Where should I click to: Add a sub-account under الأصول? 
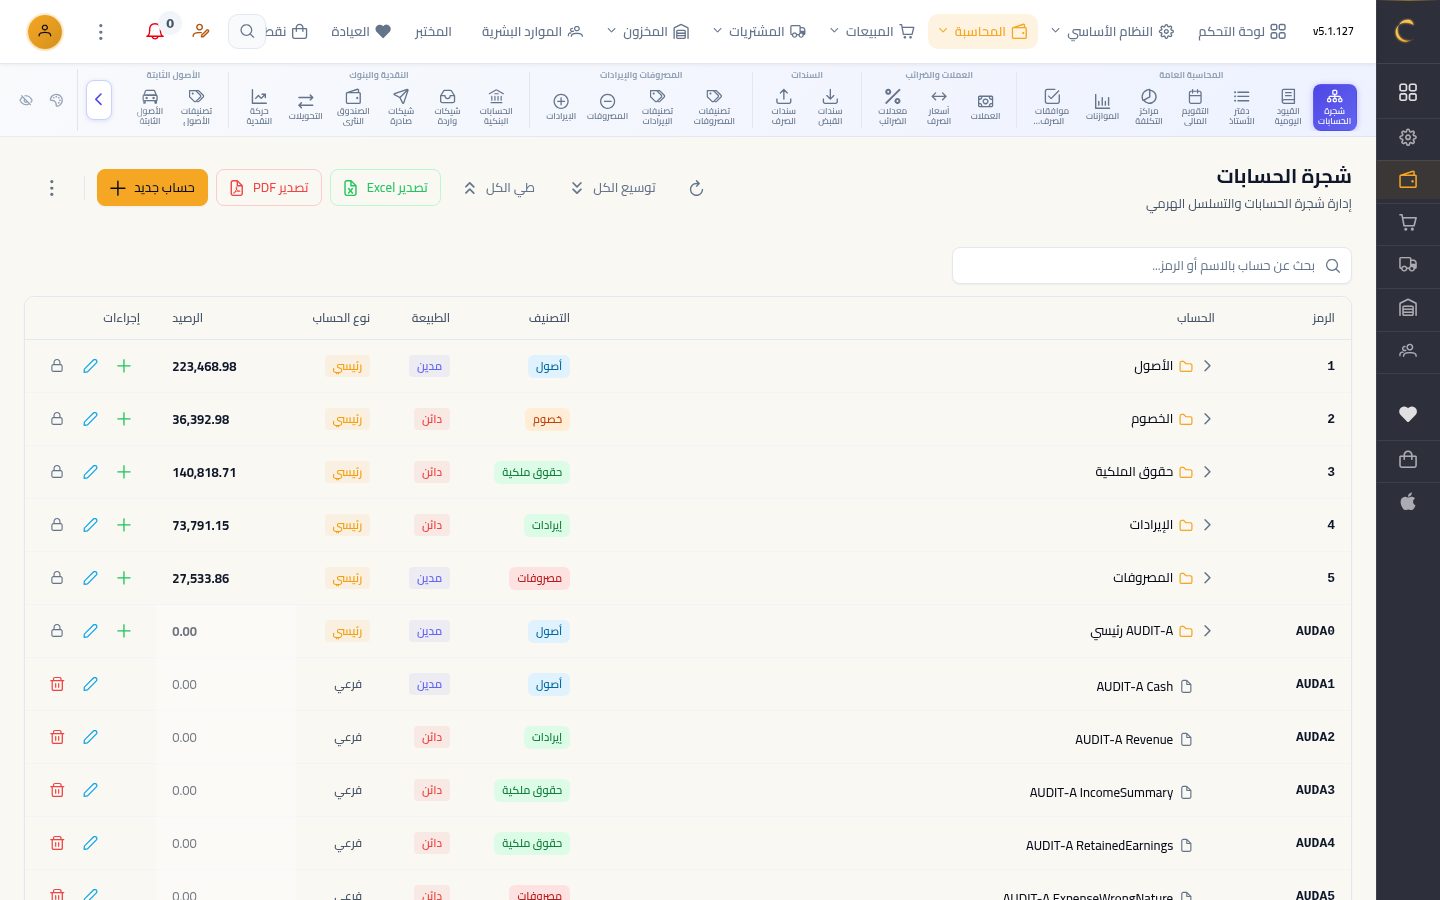click(124, 366)
